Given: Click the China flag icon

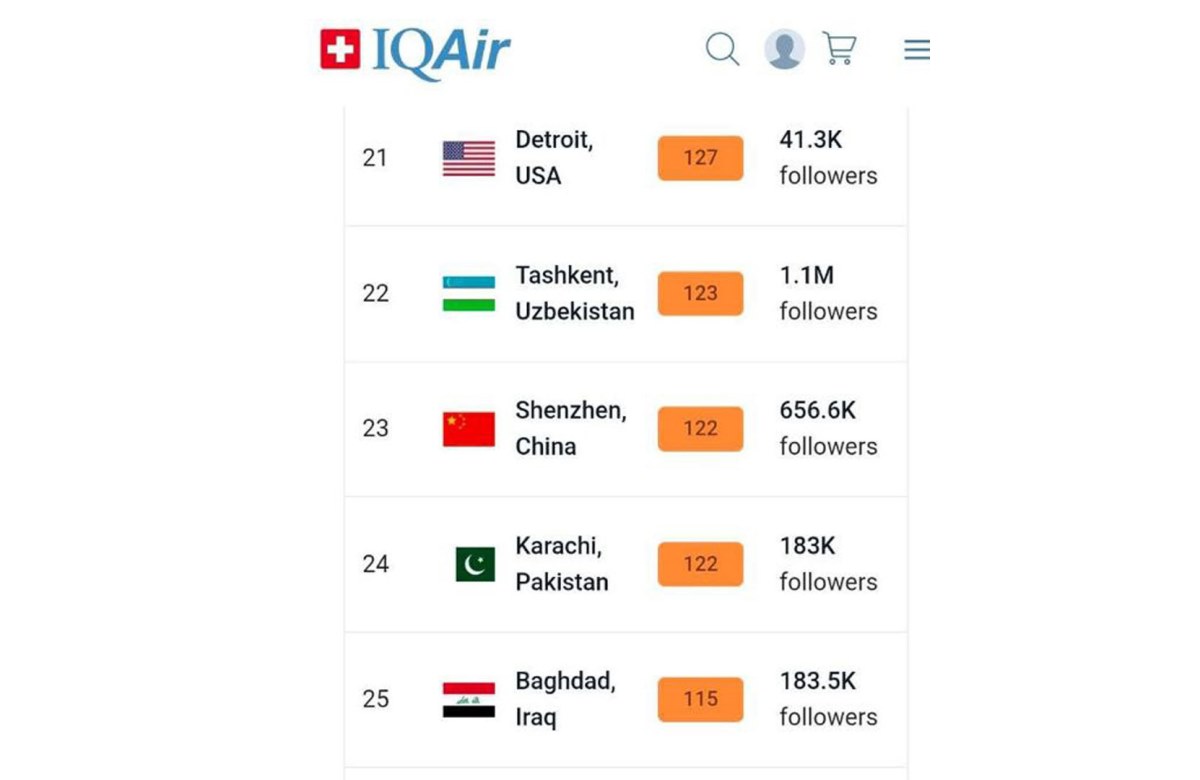Looking at the screenshot, I should click(x=469, y=429).
